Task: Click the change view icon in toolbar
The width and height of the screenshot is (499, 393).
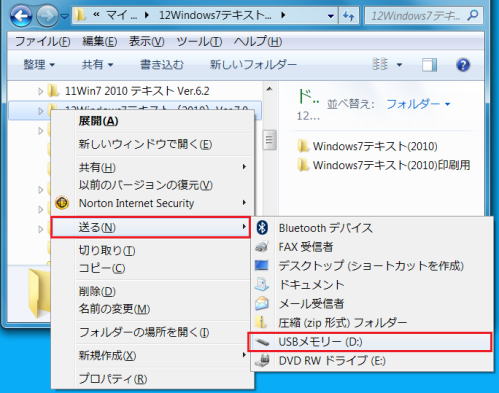Action: tap(380, 64)
